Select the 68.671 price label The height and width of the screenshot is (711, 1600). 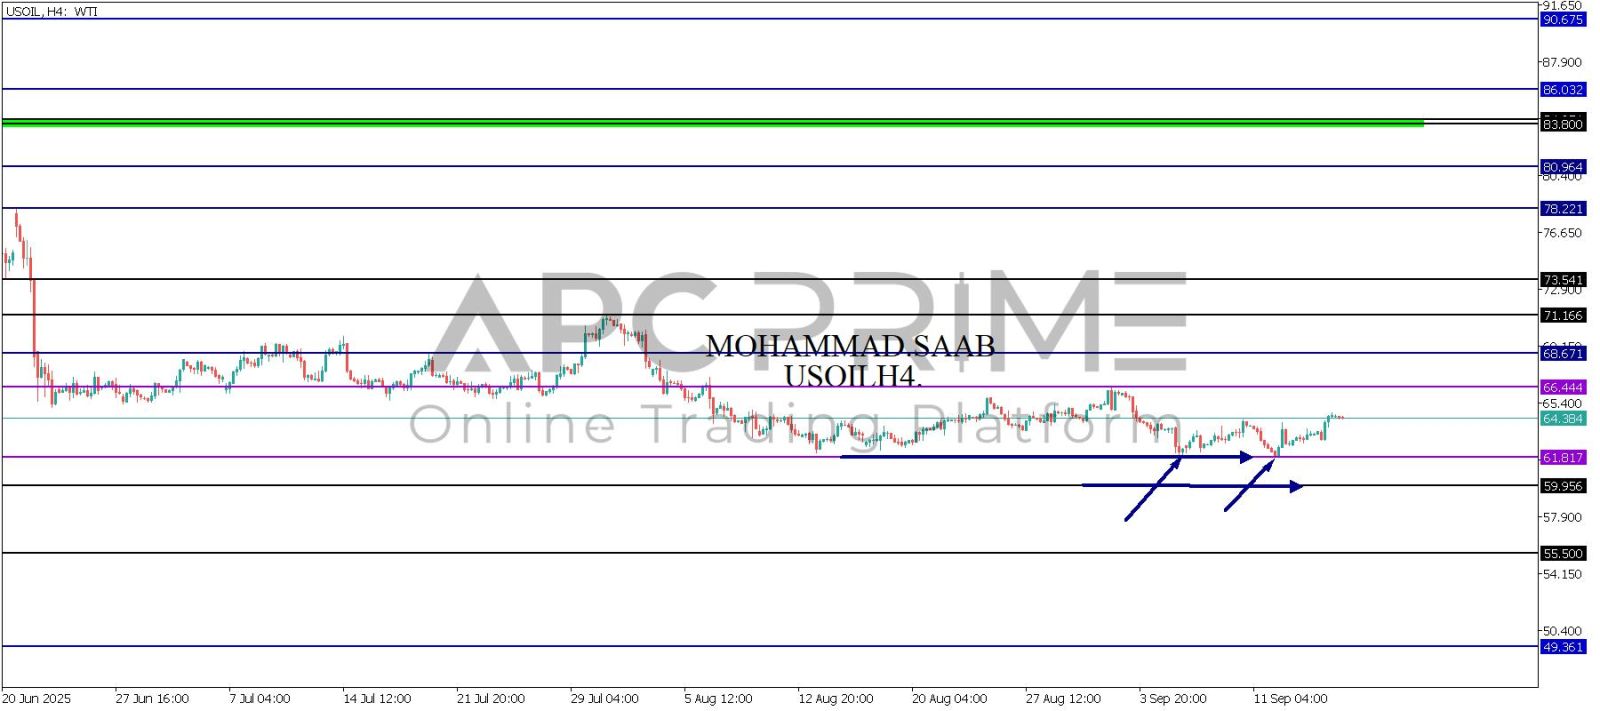[x=1562, y=354]
